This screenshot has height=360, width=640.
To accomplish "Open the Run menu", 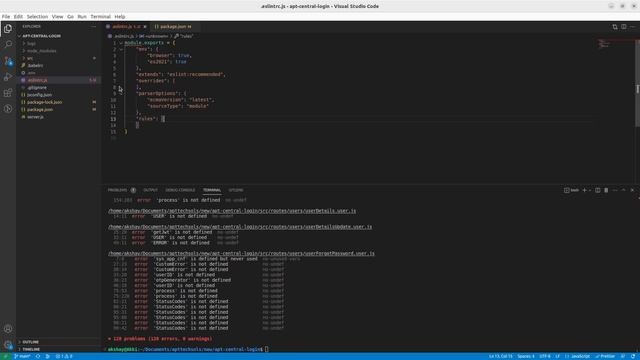I will pyautogui.click(x=82, y=17).
